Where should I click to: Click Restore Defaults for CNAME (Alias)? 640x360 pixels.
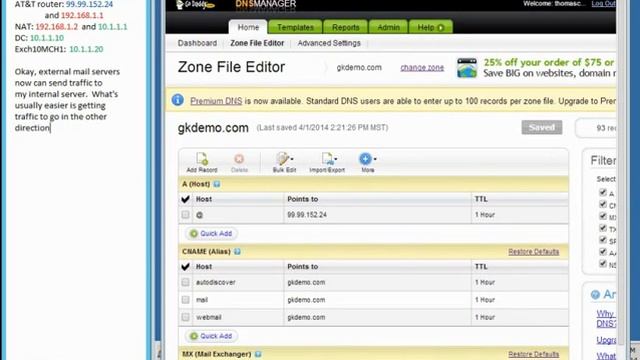(533, 252)
